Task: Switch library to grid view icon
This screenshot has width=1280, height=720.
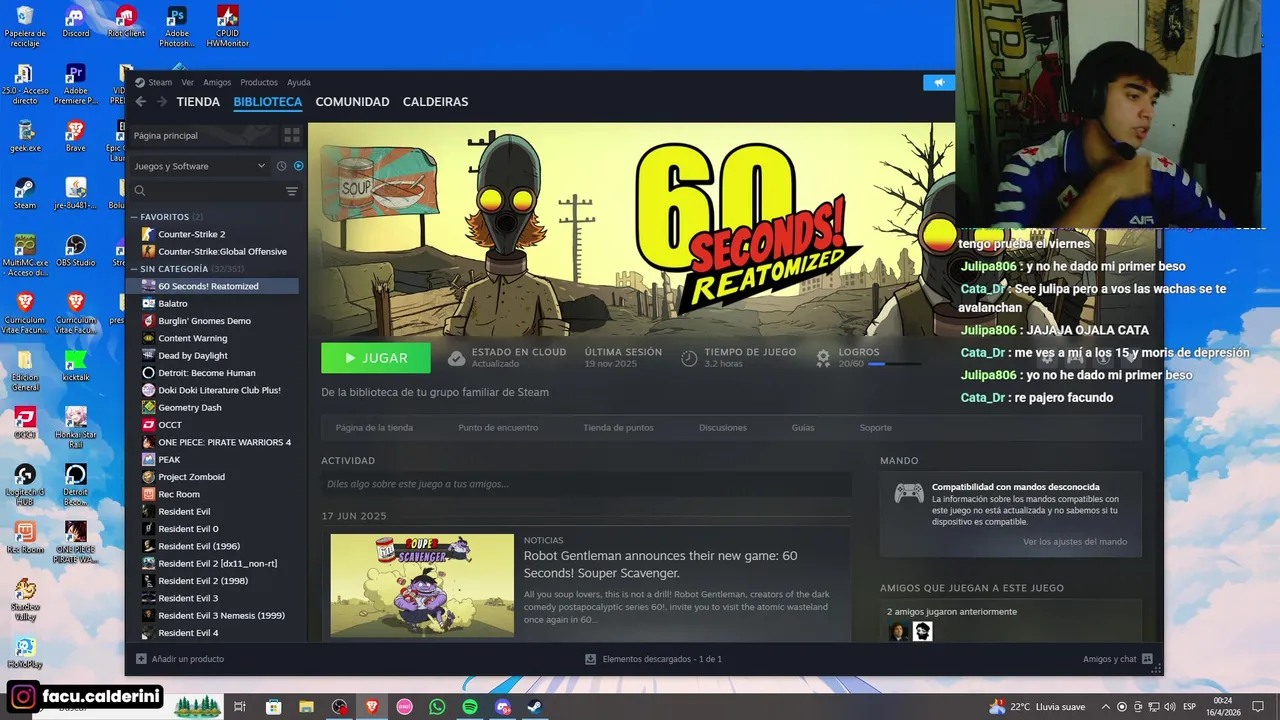Action: (292, 135)
